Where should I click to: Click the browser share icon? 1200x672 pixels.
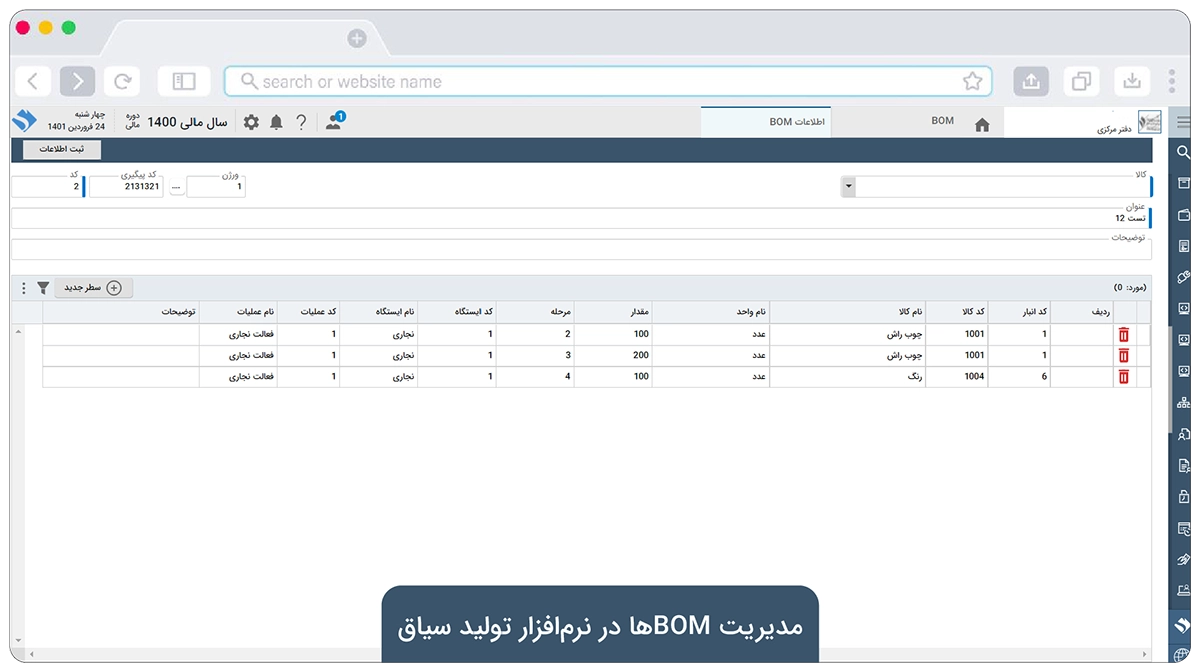tap(1031, 82)
